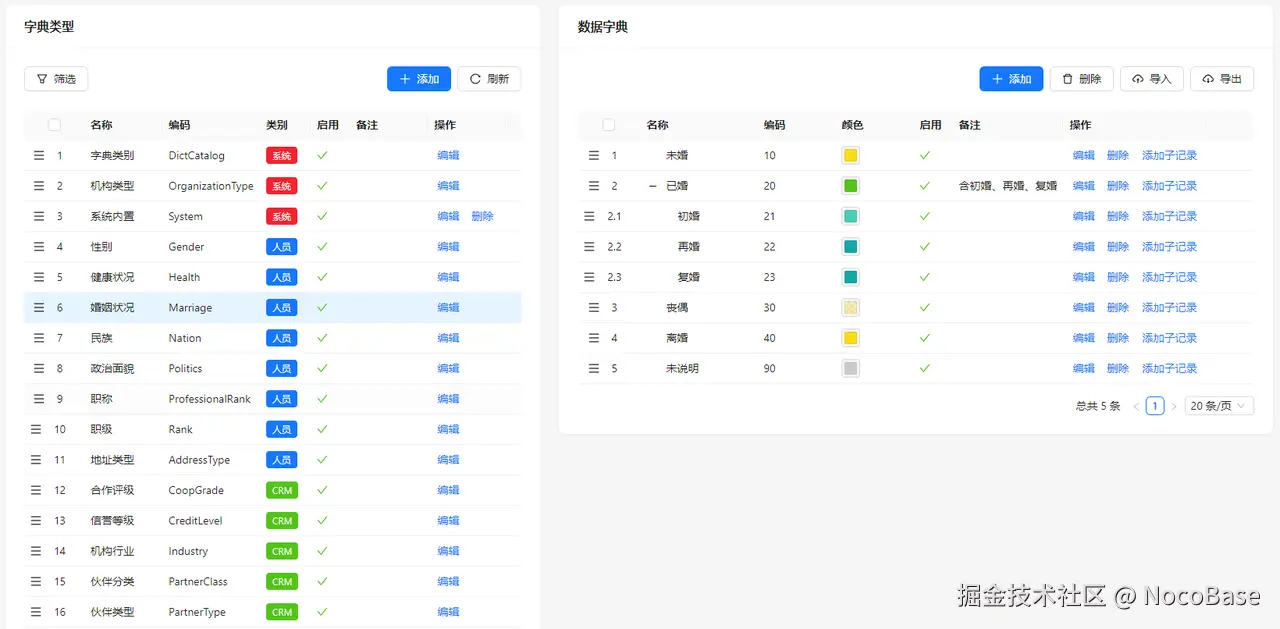The image size is (1280, 629).
Task: Click drag handle icon of 性别 row
Action: click(x=39, y=247)
